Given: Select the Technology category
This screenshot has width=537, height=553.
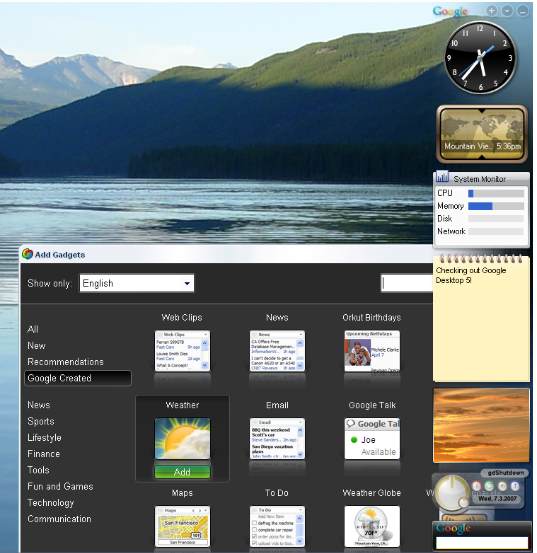Looking at the screenshot, I should pos(51,503).
